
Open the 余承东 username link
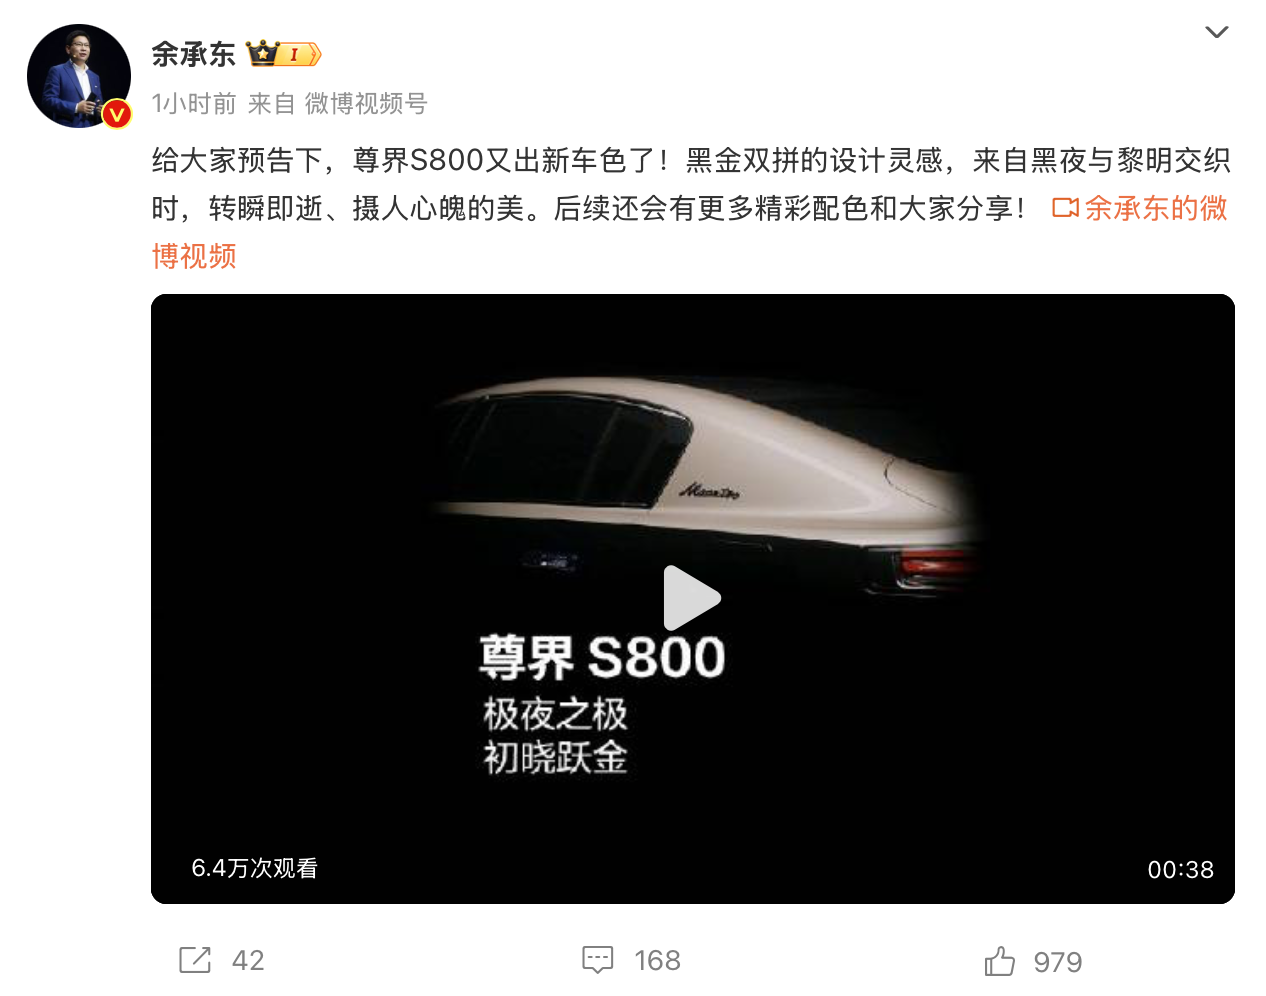[x=194, y=54]
